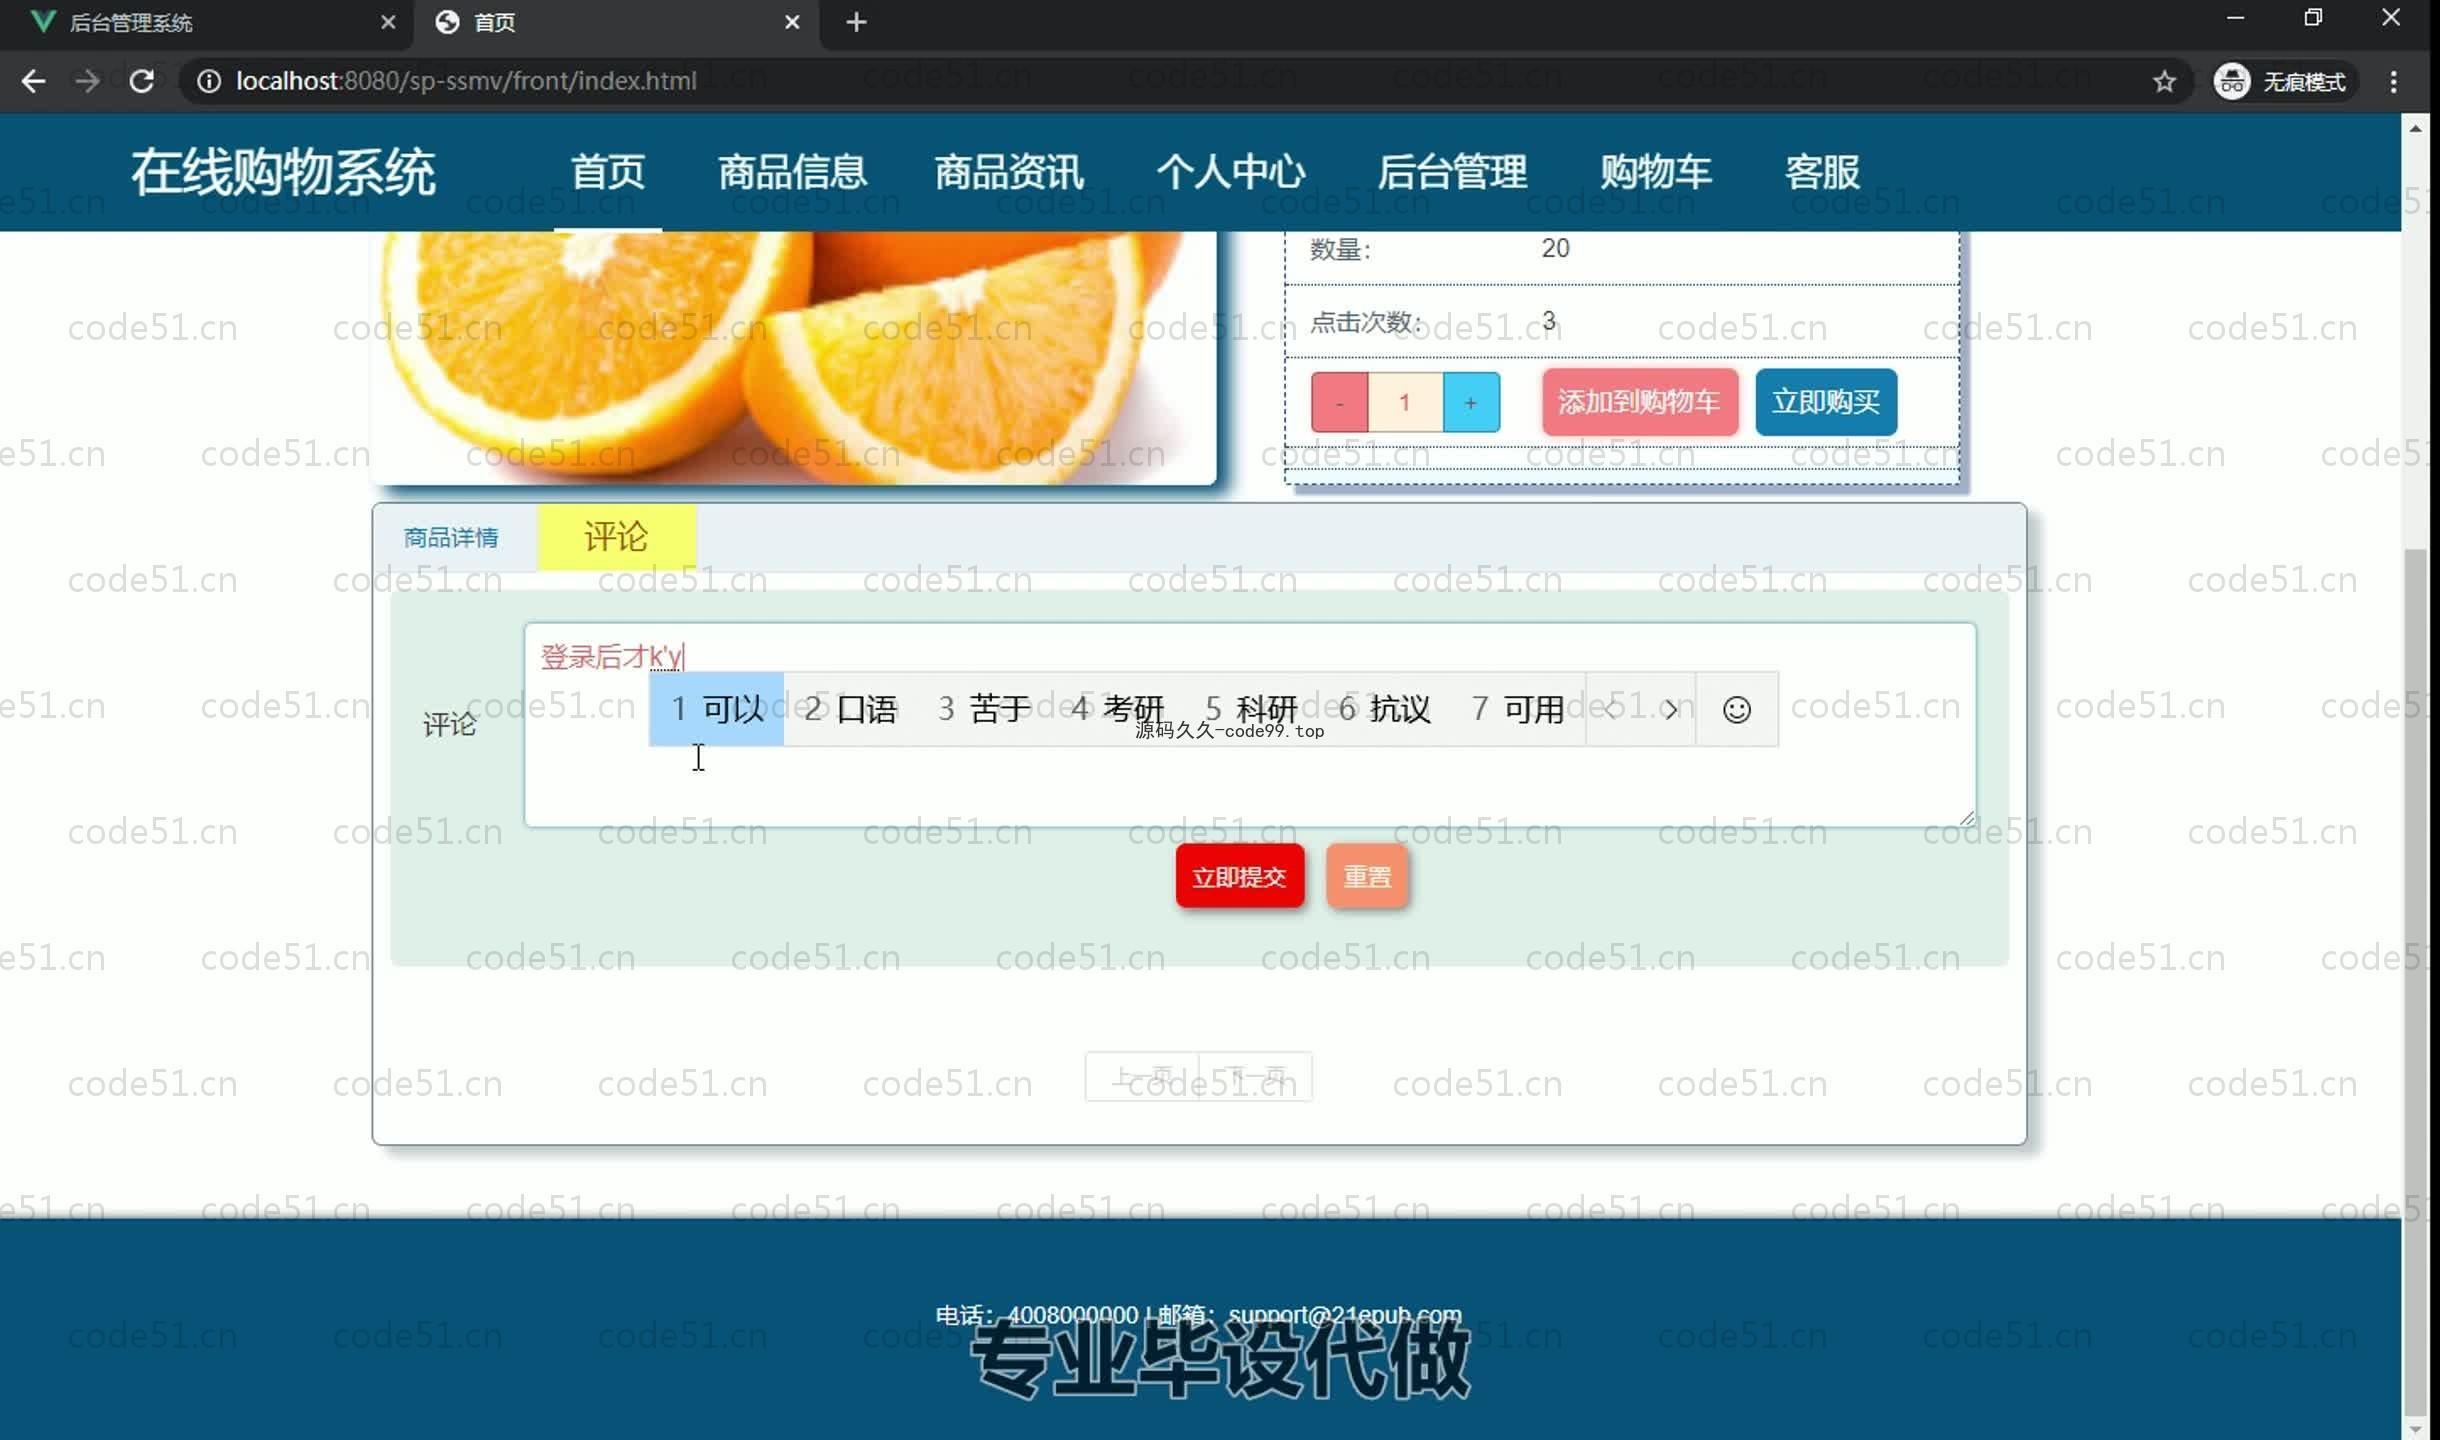This screenshot has width=2440, height=1440.
Task: Click 添加到购物车 button
Action: 1639,402
